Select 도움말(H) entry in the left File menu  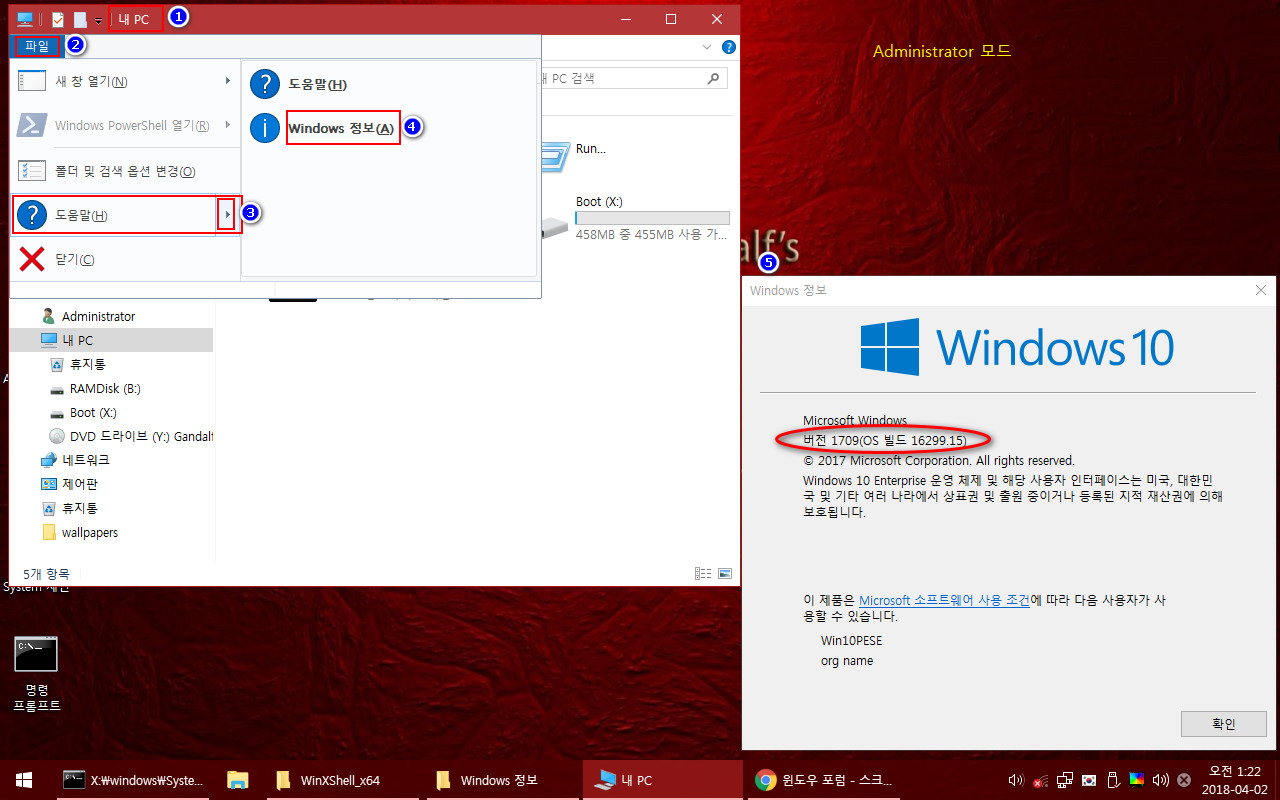114,215
